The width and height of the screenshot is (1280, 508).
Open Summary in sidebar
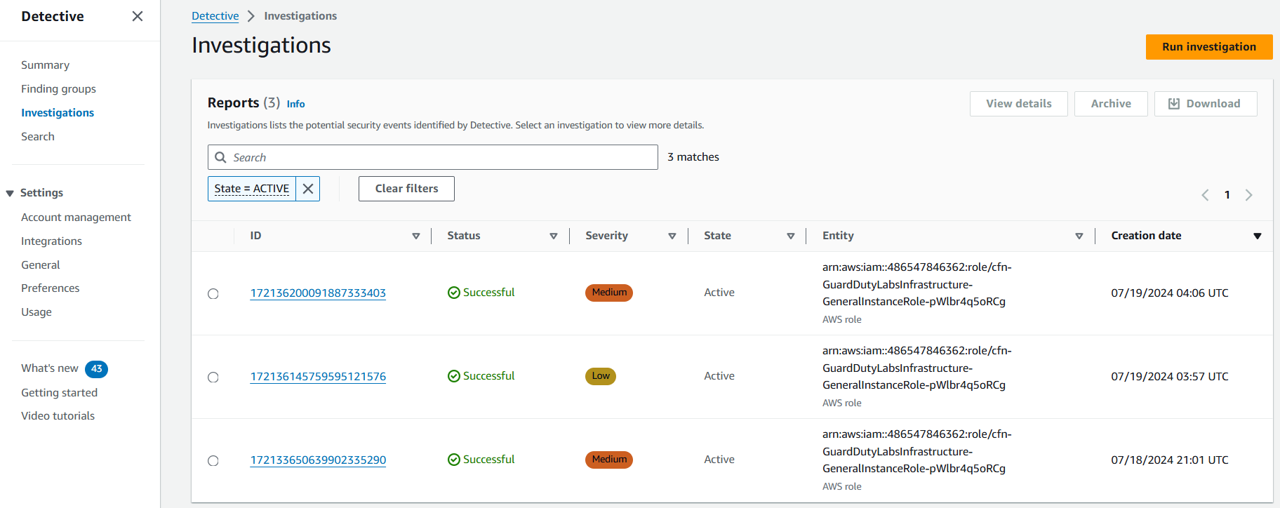(45, 65)
